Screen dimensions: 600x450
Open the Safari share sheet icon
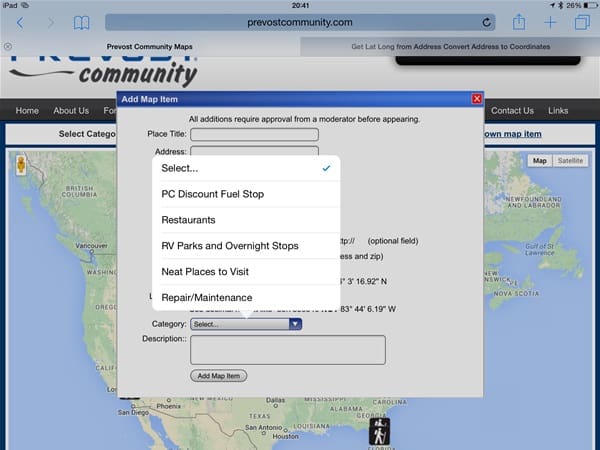519,22
